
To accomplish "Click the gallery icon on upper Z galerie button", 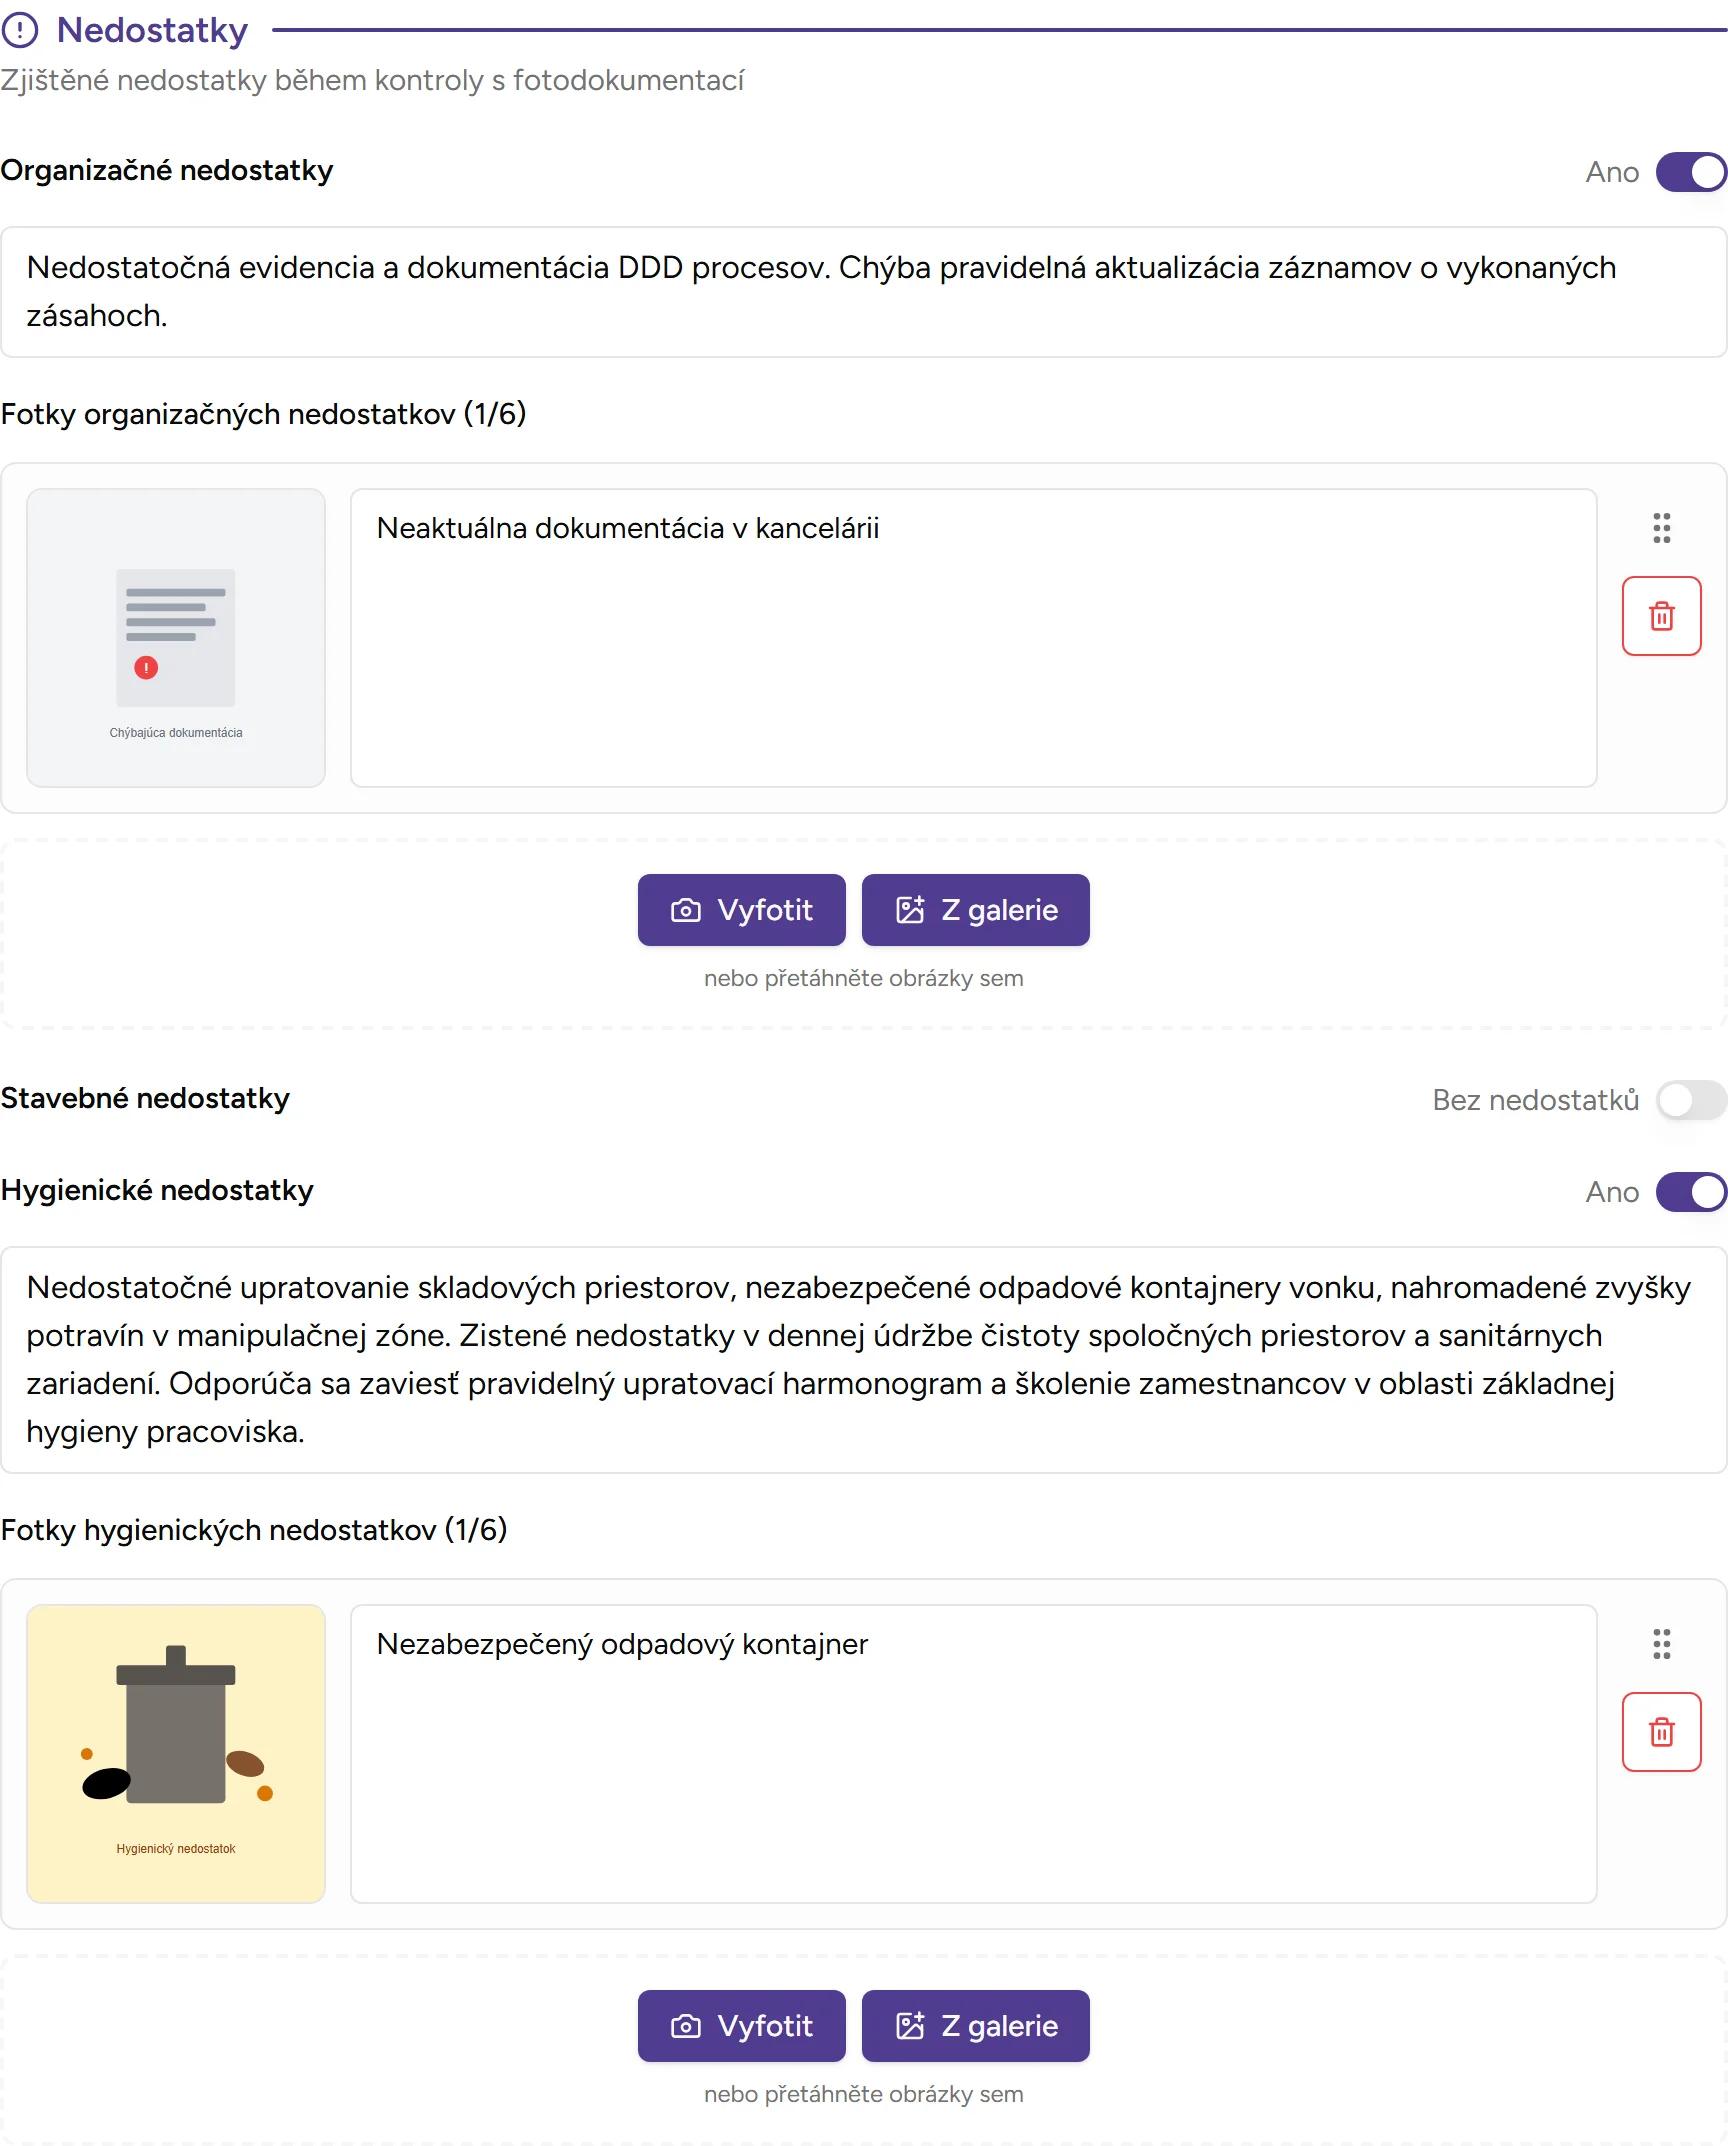I will (x=911, y=909).
